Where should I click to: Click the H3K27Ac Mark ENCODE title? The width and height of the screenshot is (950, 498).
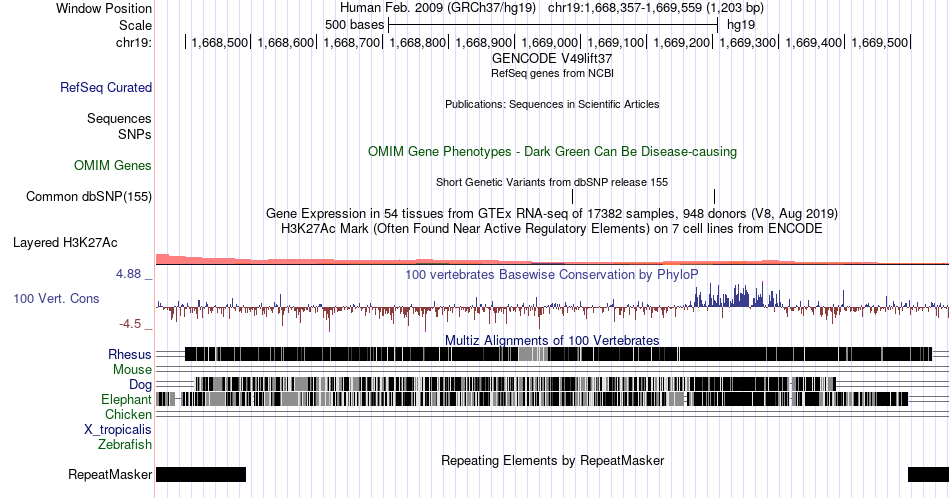click(x=552, y=228)
